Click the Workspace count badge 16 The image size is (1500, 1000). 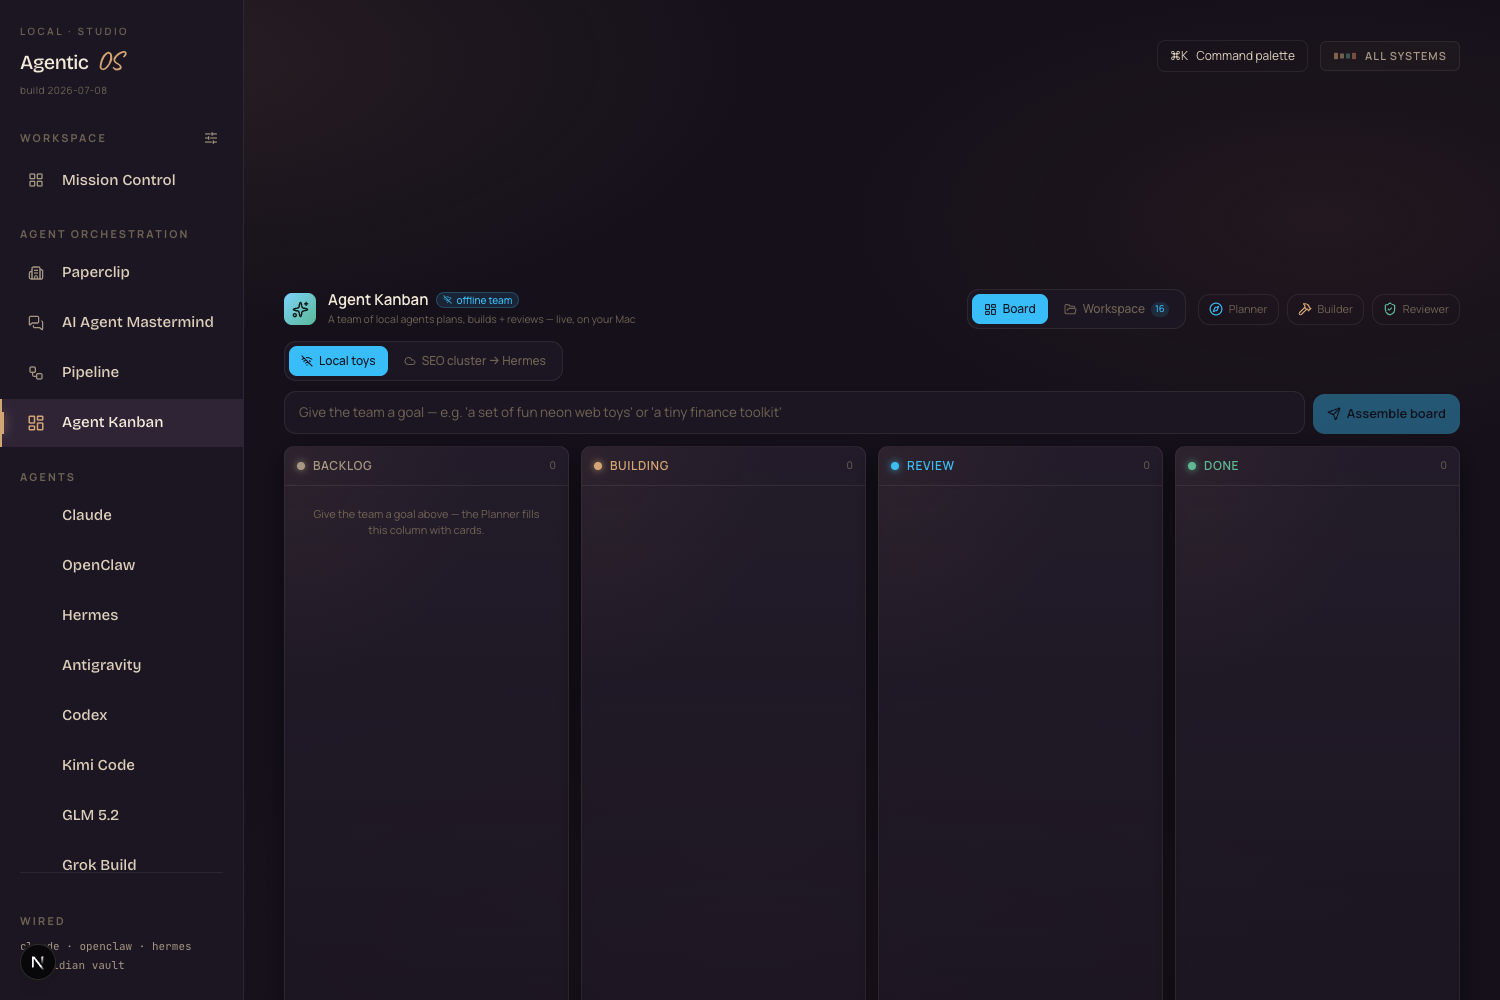(1159, 309)
